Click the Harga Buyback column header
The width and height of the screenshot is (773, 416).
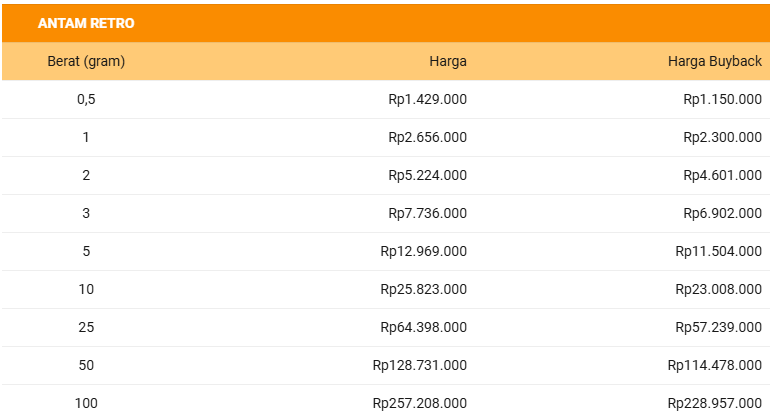(x=714, y=61)
